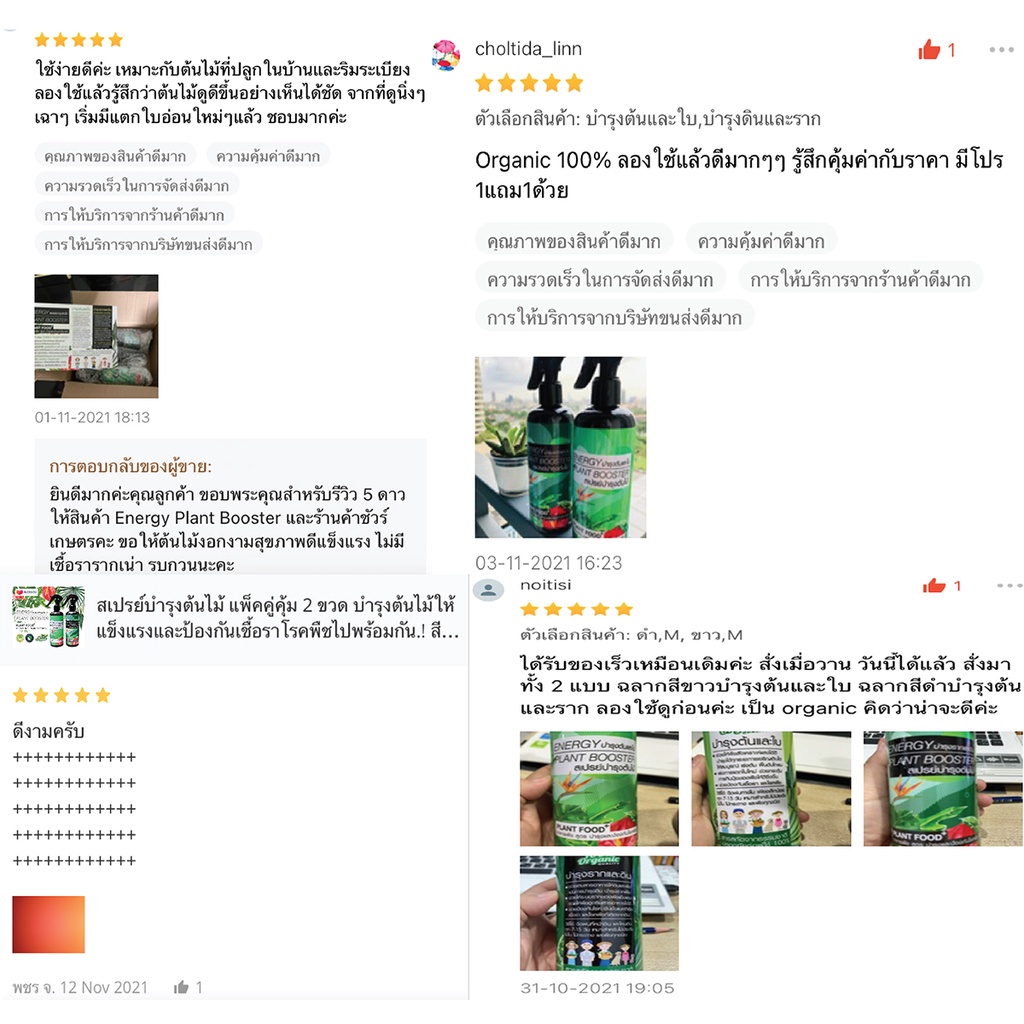Open three-dot menu on noitisi's review
The image size is (1024, 1024).
(x=1010, y=586)
